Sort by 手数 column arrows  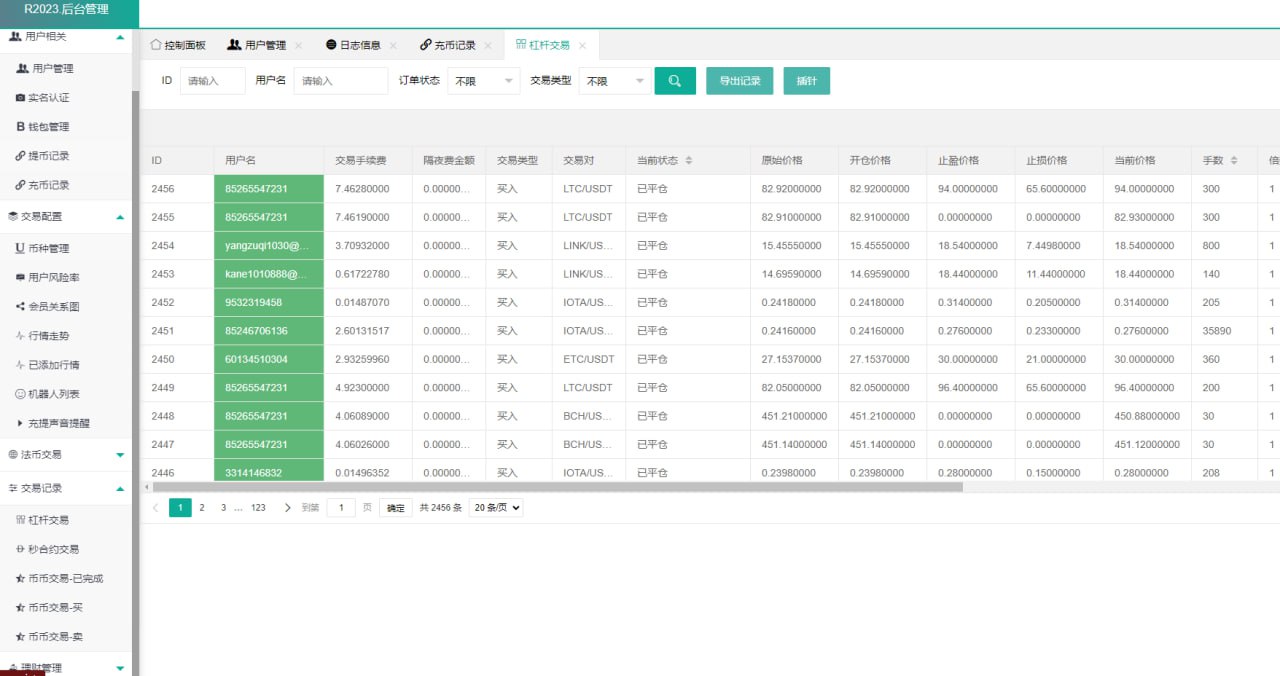tap(1234, 161)
